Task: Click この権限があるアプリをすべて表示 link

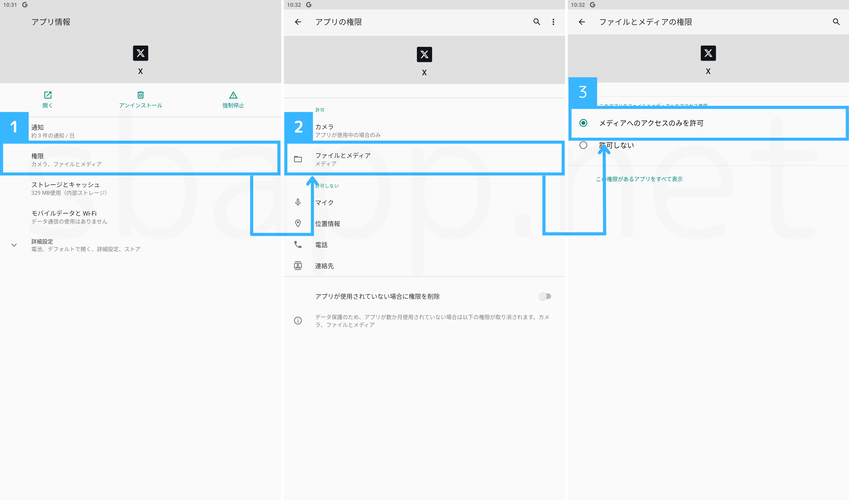Action: pyautogui.click(x=639, y=179)
